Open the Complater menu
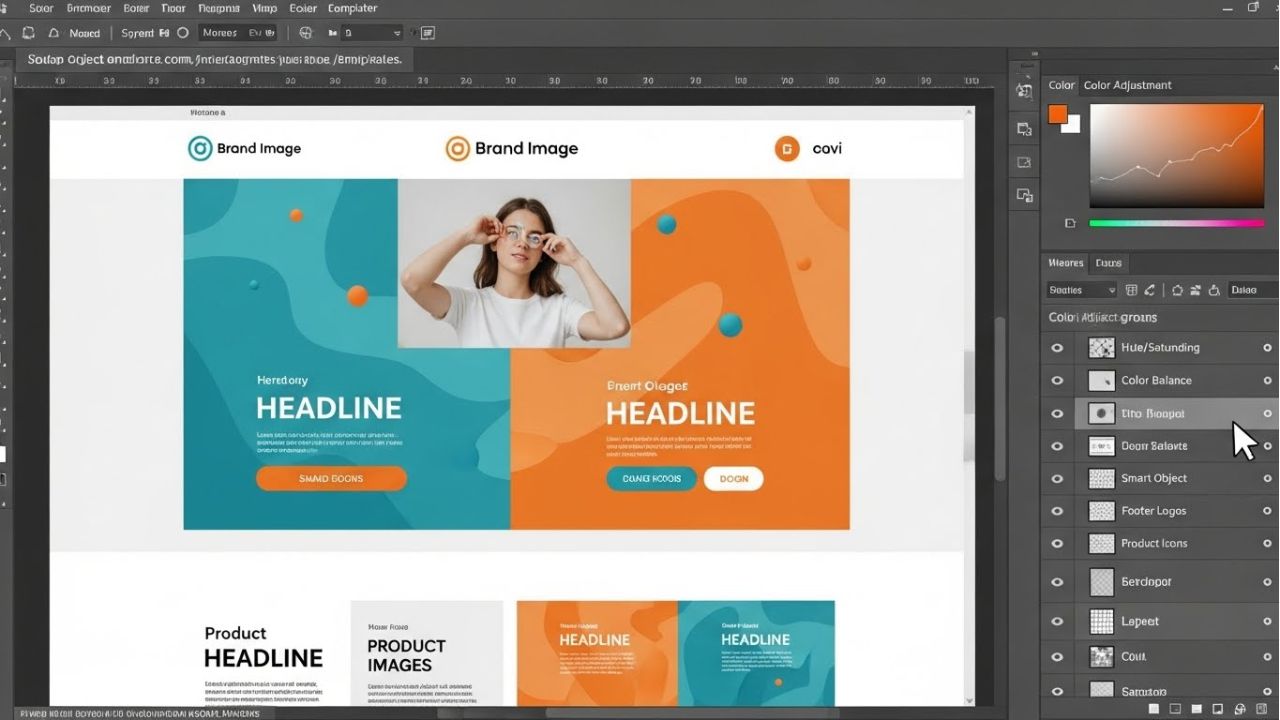Viewport: 1280px width, 720px height. [x=353, y=8]
